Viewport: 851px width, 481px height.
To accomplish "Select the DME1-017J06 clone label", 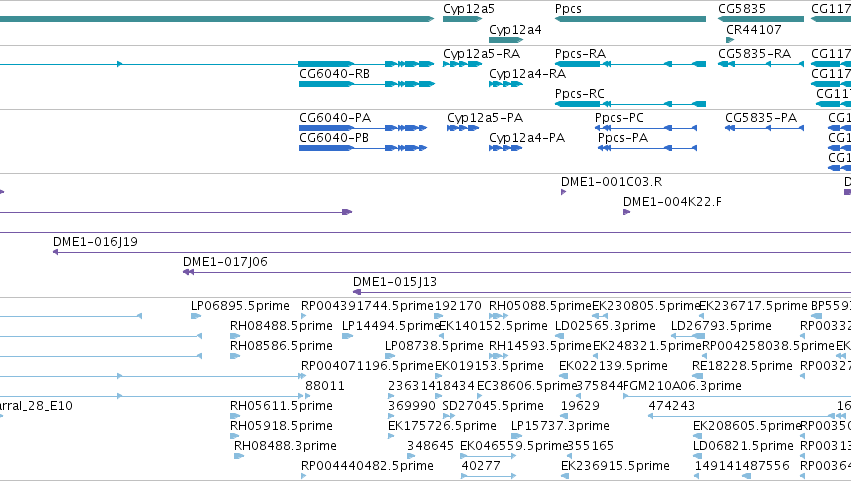I will 225,262.
